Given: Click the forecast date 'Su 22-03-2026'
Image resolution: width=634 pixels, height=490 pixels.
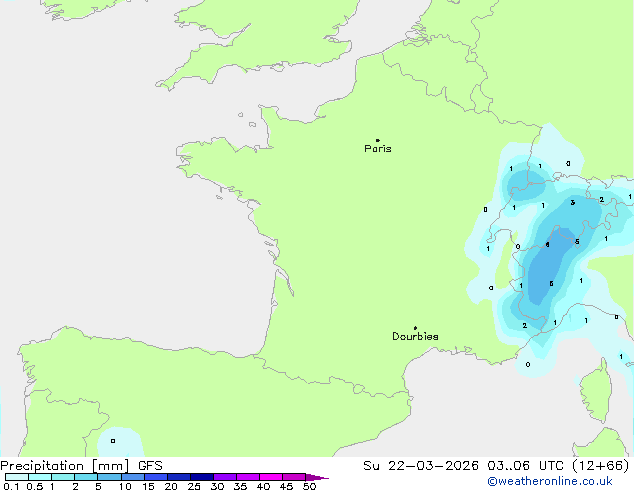Looking at the screenshot, I should [x=421, y=466].
